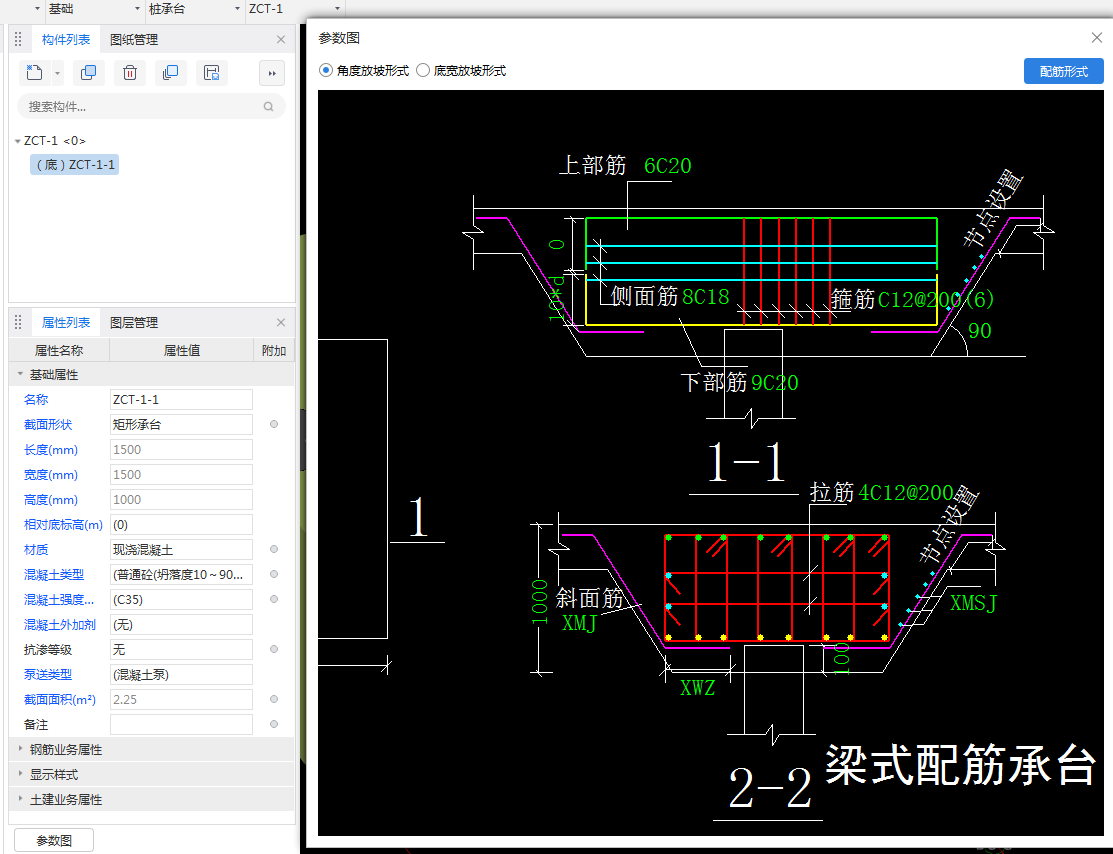Close the component list panel
This screenshot has width=1113, height=854.
pyautogui.click(x=281, y=40)
